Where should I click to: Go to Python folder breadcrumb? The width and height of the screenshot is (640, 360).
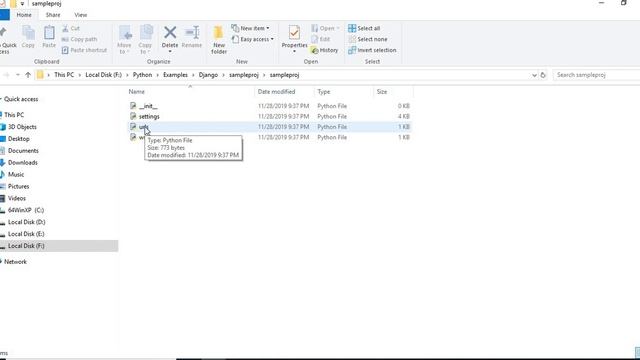[x=142, y=75]
